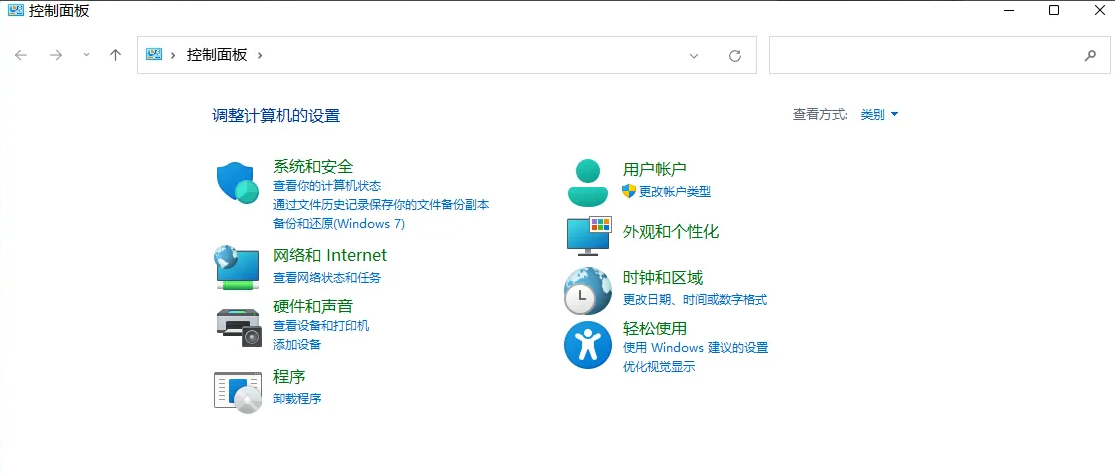Click the 卸载程序 link

coord(297,398)
